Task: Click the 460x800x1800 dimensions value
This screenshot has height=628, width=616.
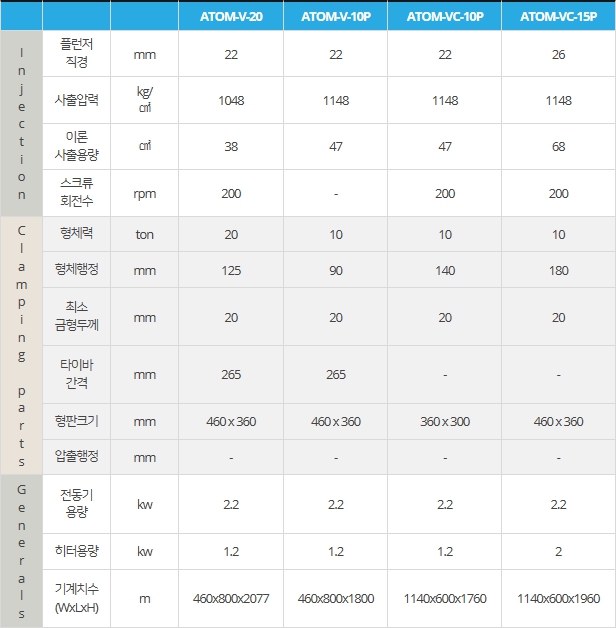Action: (336, 599)
